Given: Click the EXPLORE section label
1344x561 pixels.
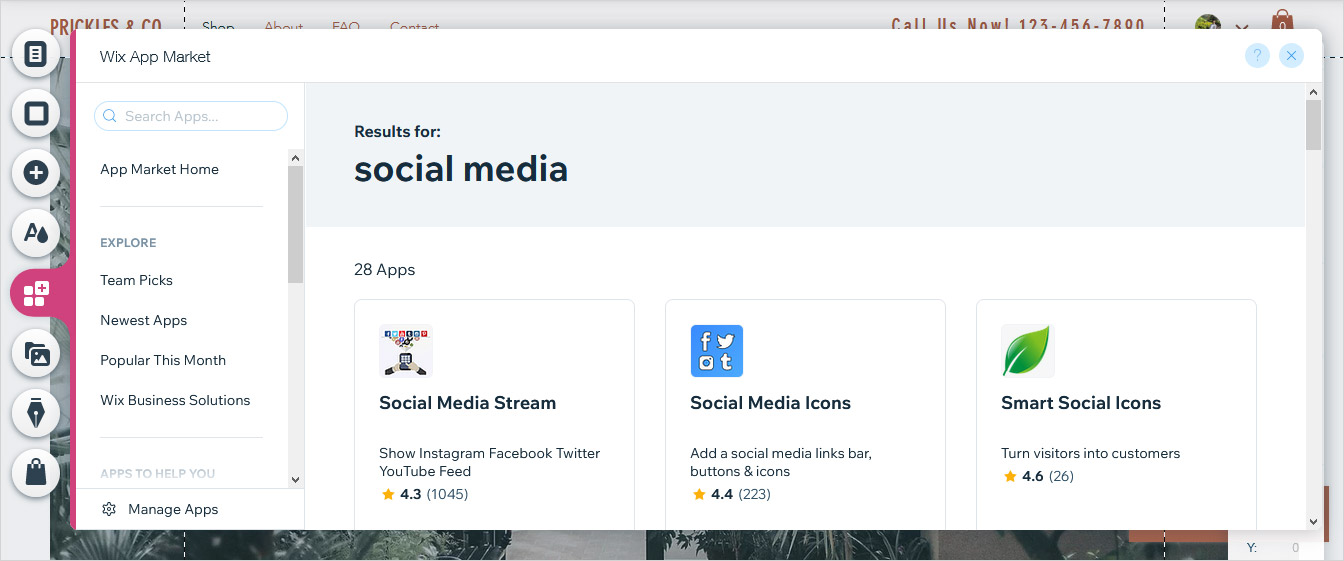Looking at the screenshot, I should click(x=128, y=243).
